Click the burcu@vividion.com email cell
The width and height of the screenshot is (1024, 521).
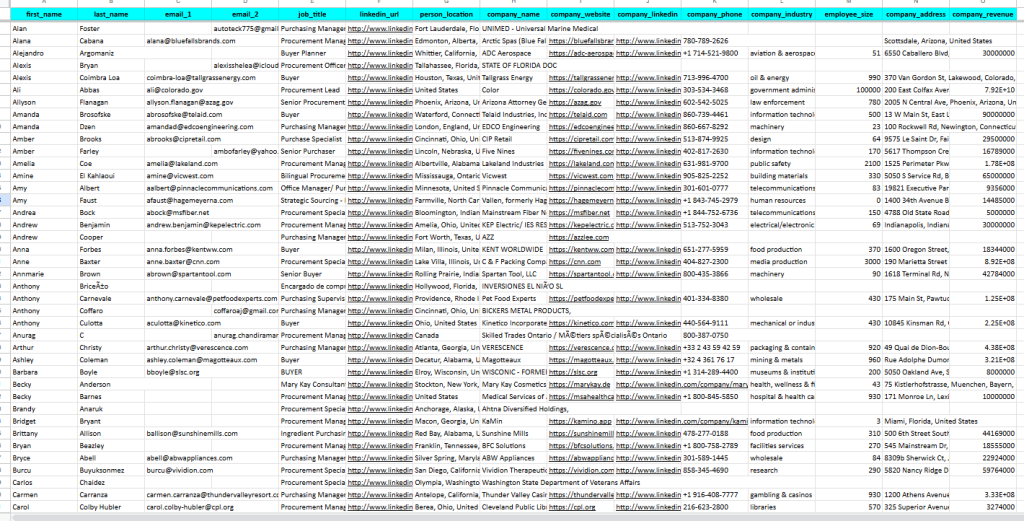(179, 471)
